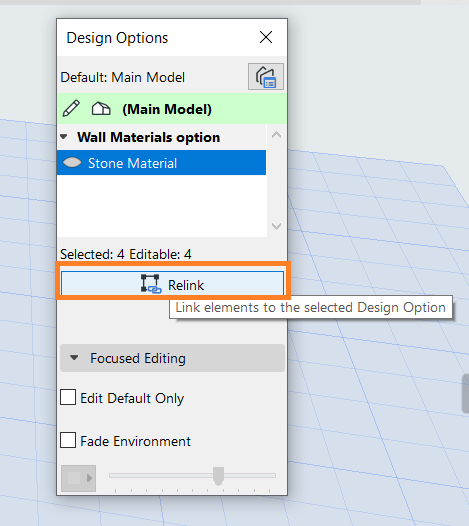Click the list scroll up arrow
This screenshot has width=469, height=526.
pyautogui.click(x=276, y=135)
